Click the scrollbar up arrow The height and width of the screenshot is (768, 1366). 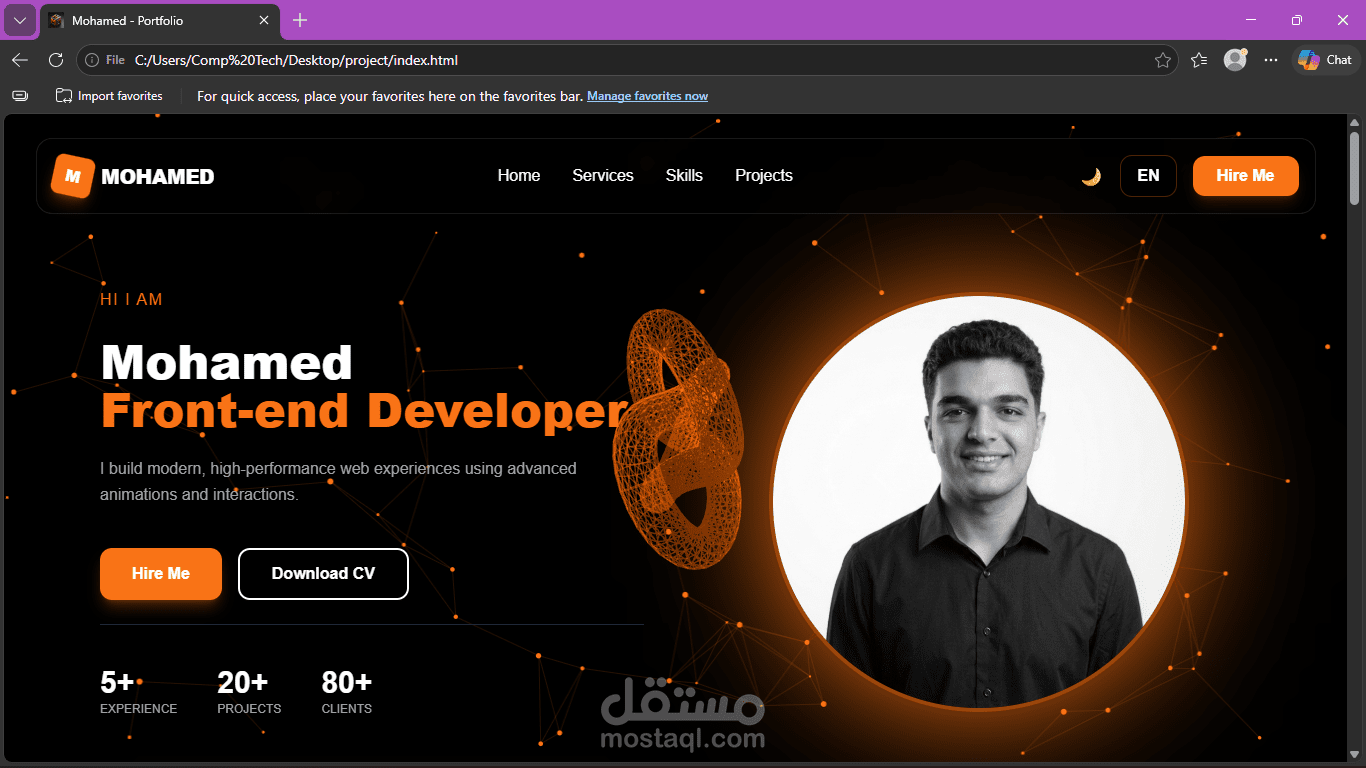click(1355, 123)
